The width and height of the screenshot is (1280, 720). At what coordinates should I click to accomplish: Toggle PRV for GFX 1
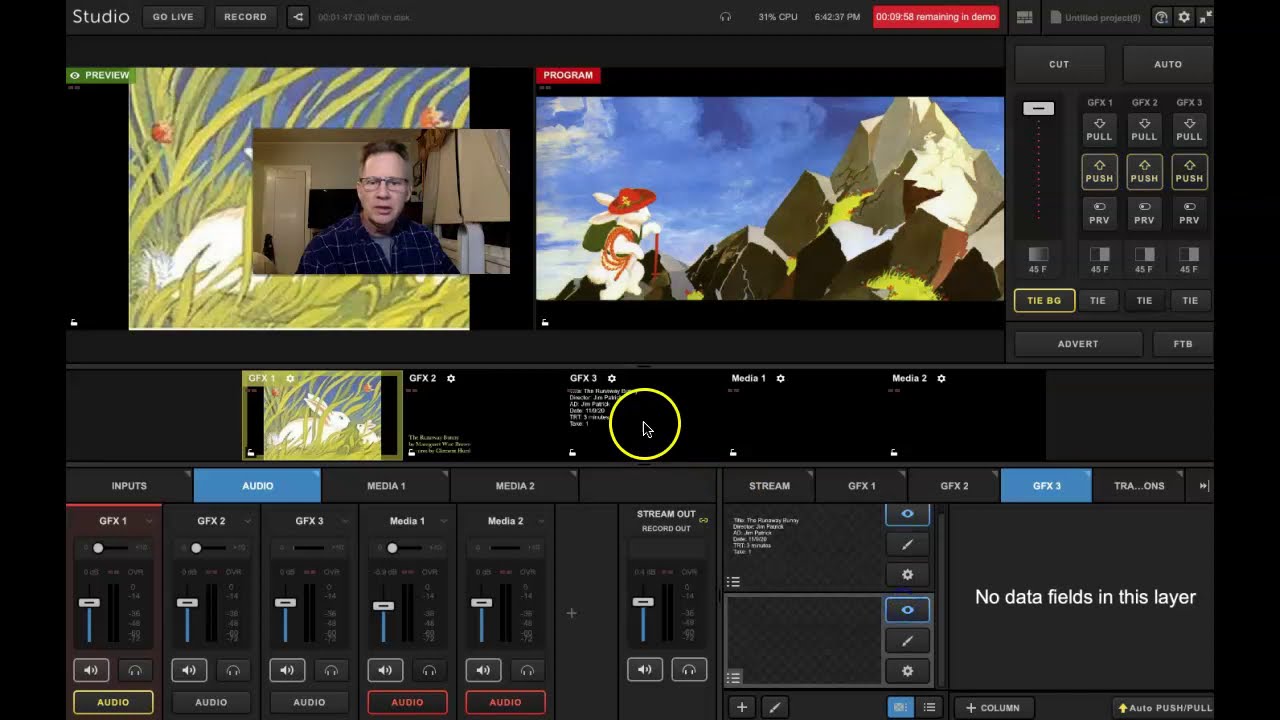pyautogui.click(x=1099, y=213)
